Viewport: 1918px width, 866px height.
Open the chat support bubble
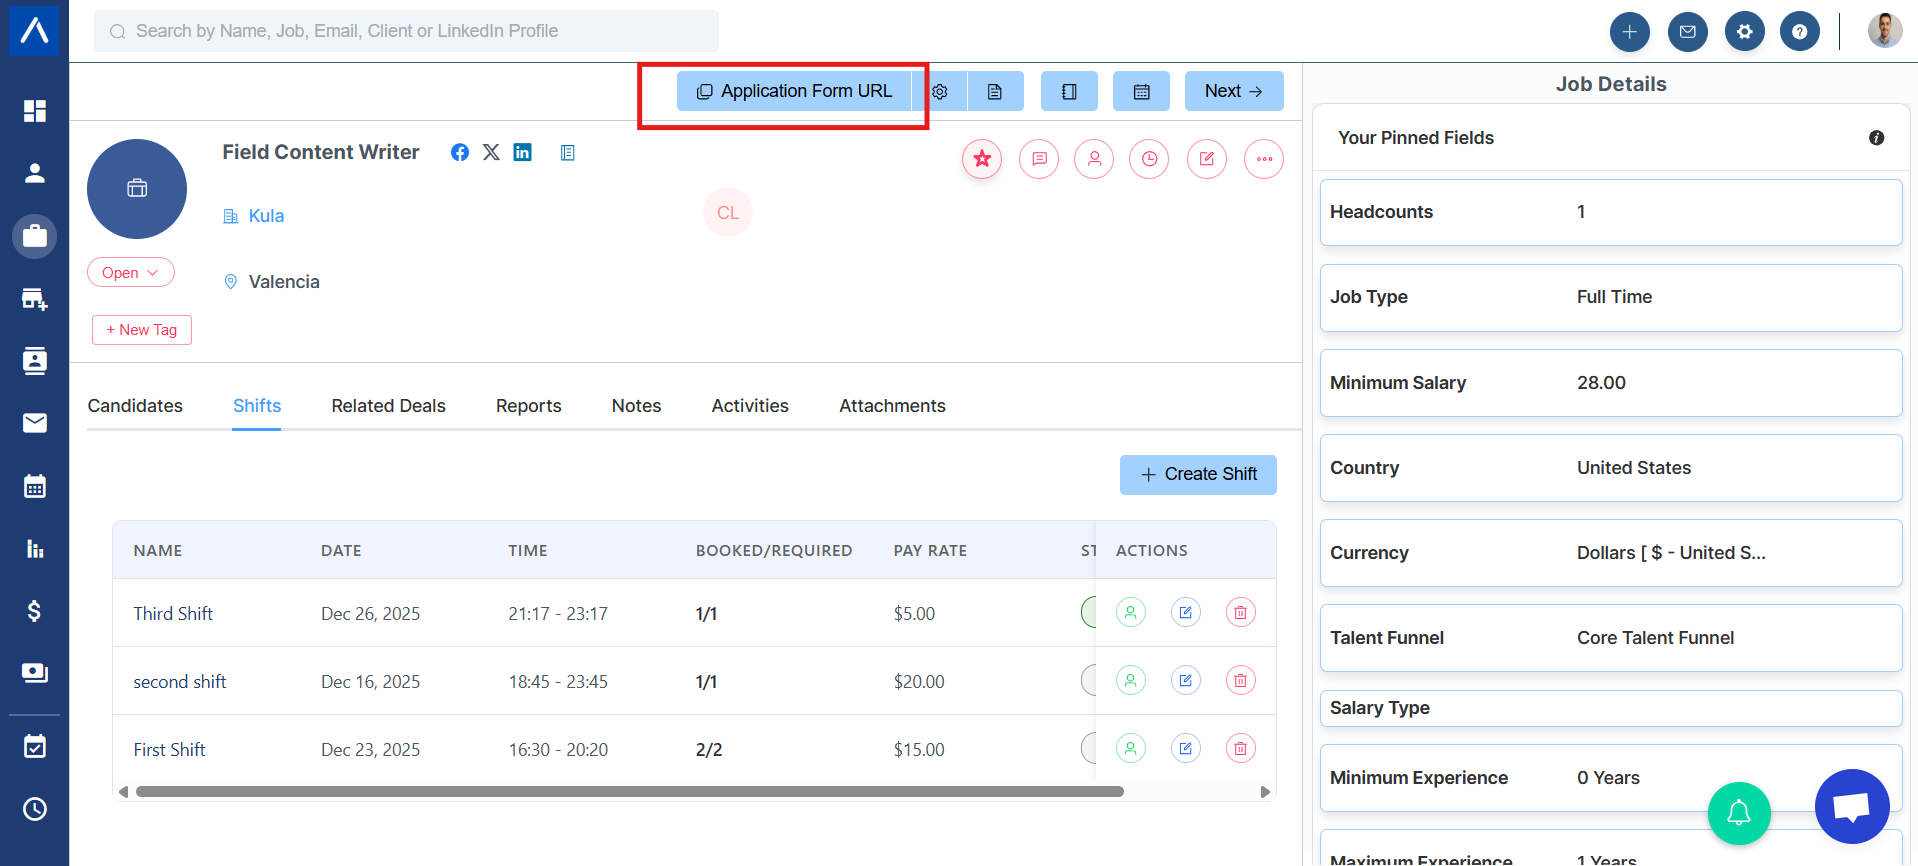tap(1852, 807)
